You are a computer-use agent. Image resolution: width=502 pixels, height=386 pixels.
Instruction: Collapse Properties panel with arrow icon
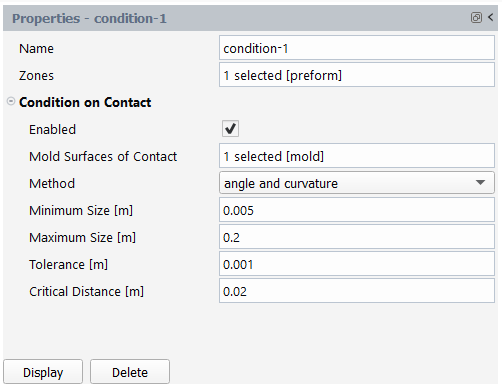490,17
